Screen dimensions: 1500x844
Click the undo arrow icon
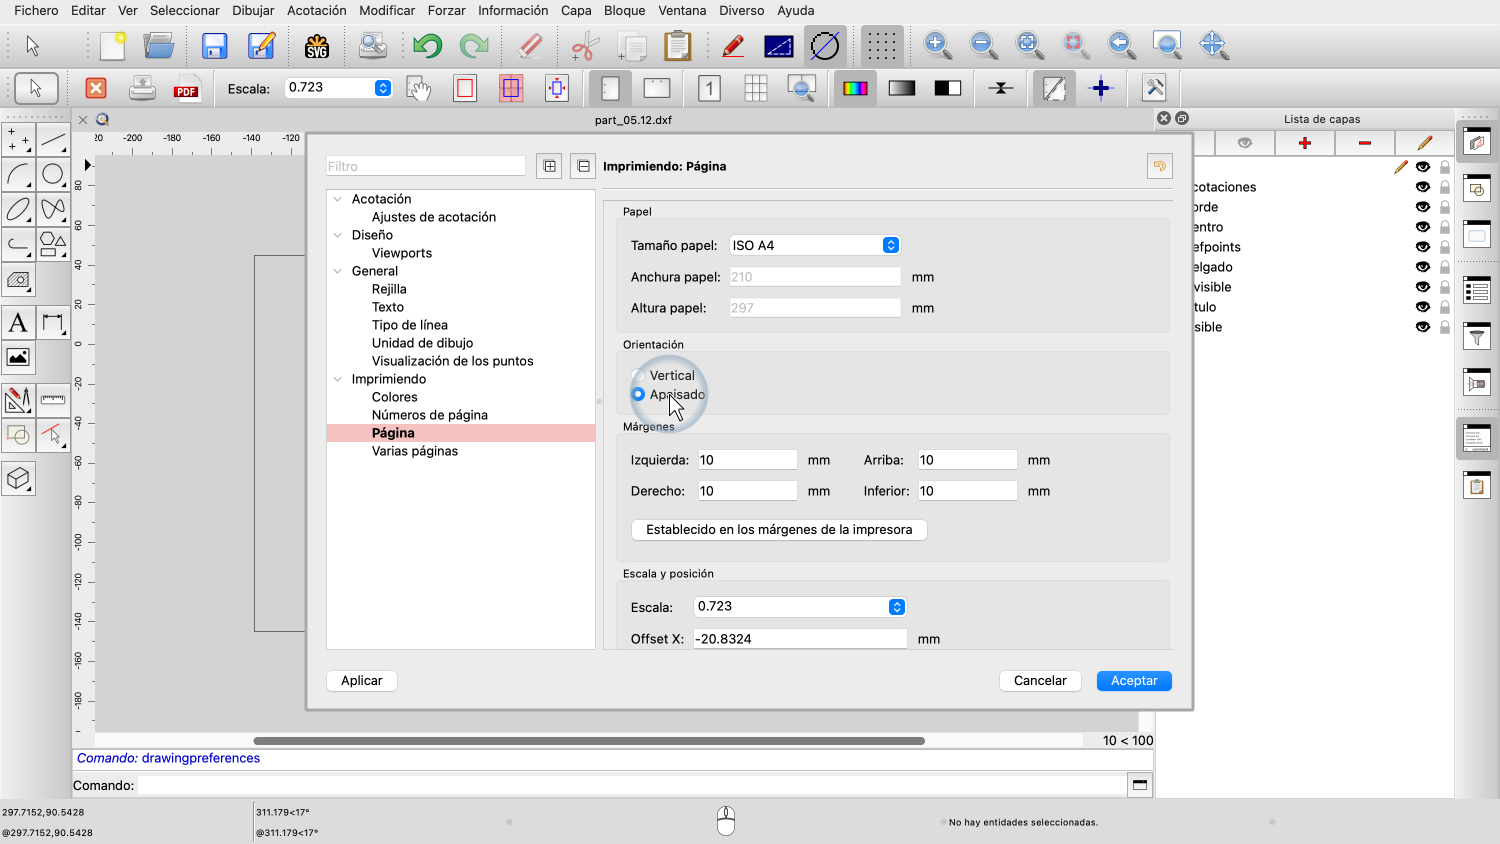427,46
